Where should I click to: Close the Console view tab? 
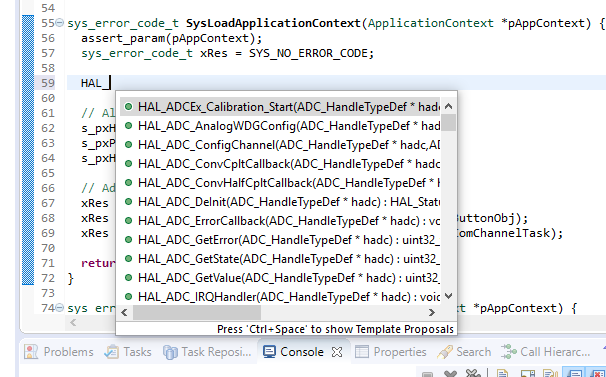(337, 352)
